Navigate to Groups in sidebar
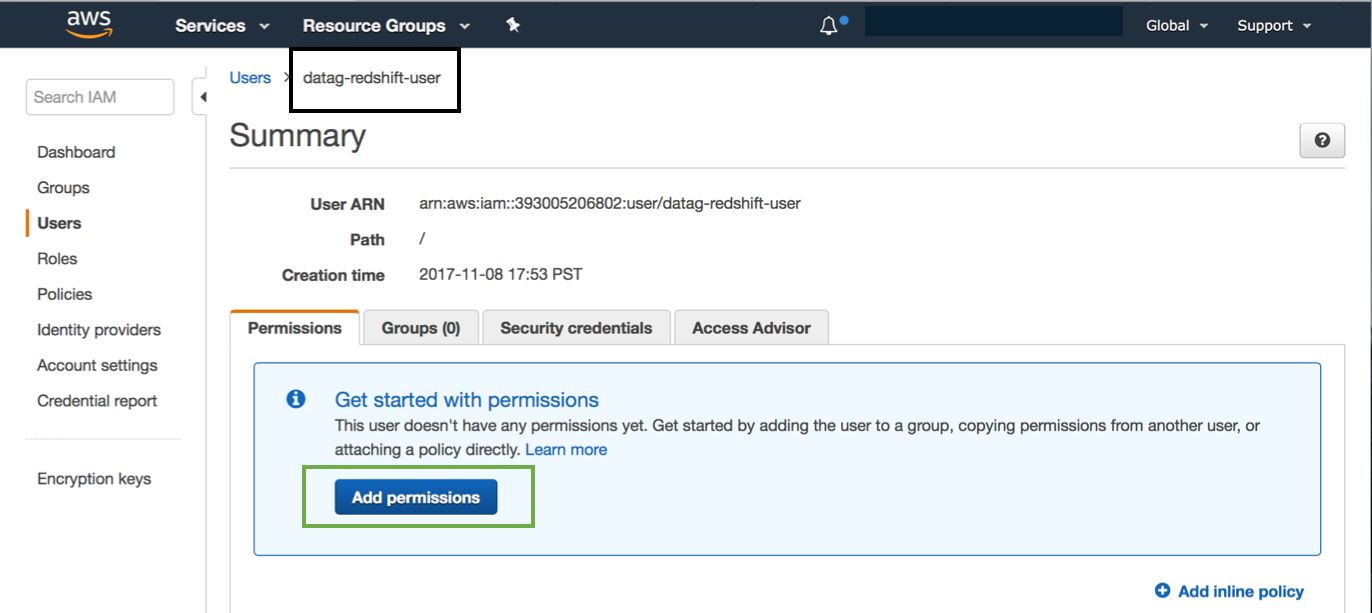The height and width of the screenshot is (613, 1372). coord(63,188)
